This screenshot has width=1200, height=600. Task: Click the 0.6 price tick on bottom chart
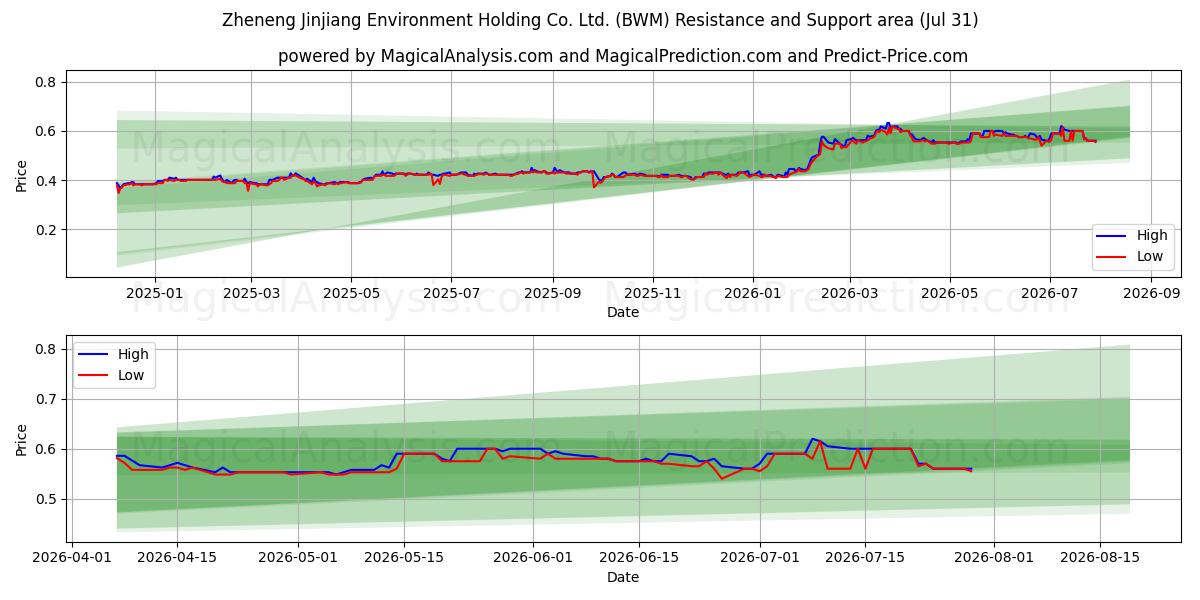[x=48, y=449]
